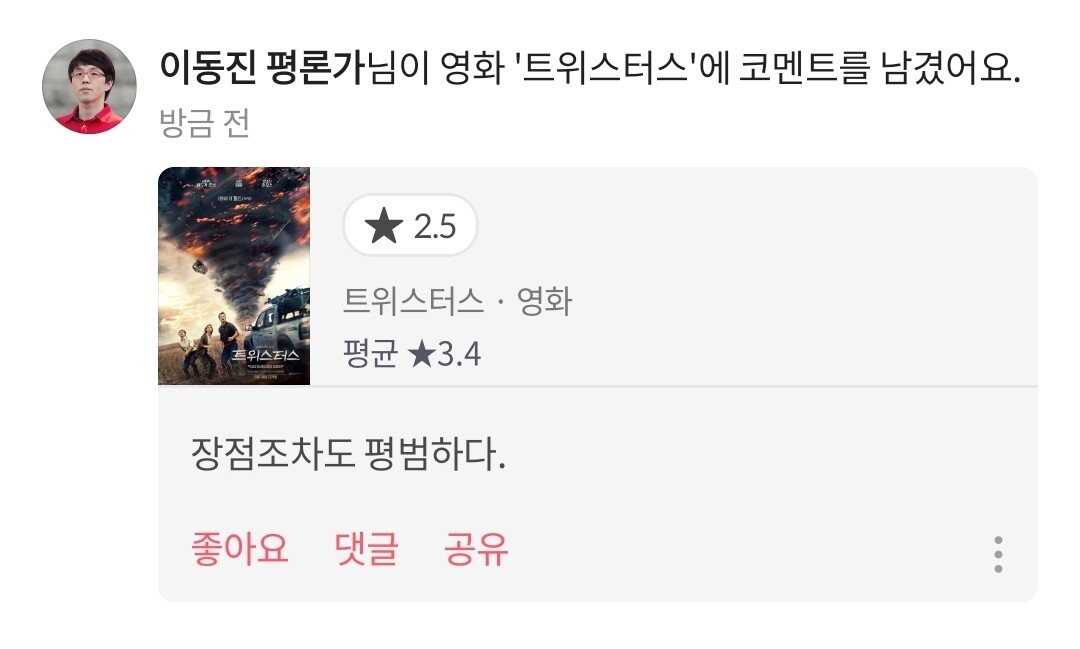Screen dimensions: 1080x649
Task: Click '트위스터스' in the header sentence
Action: pyautogui.click(x=606, y=69)
